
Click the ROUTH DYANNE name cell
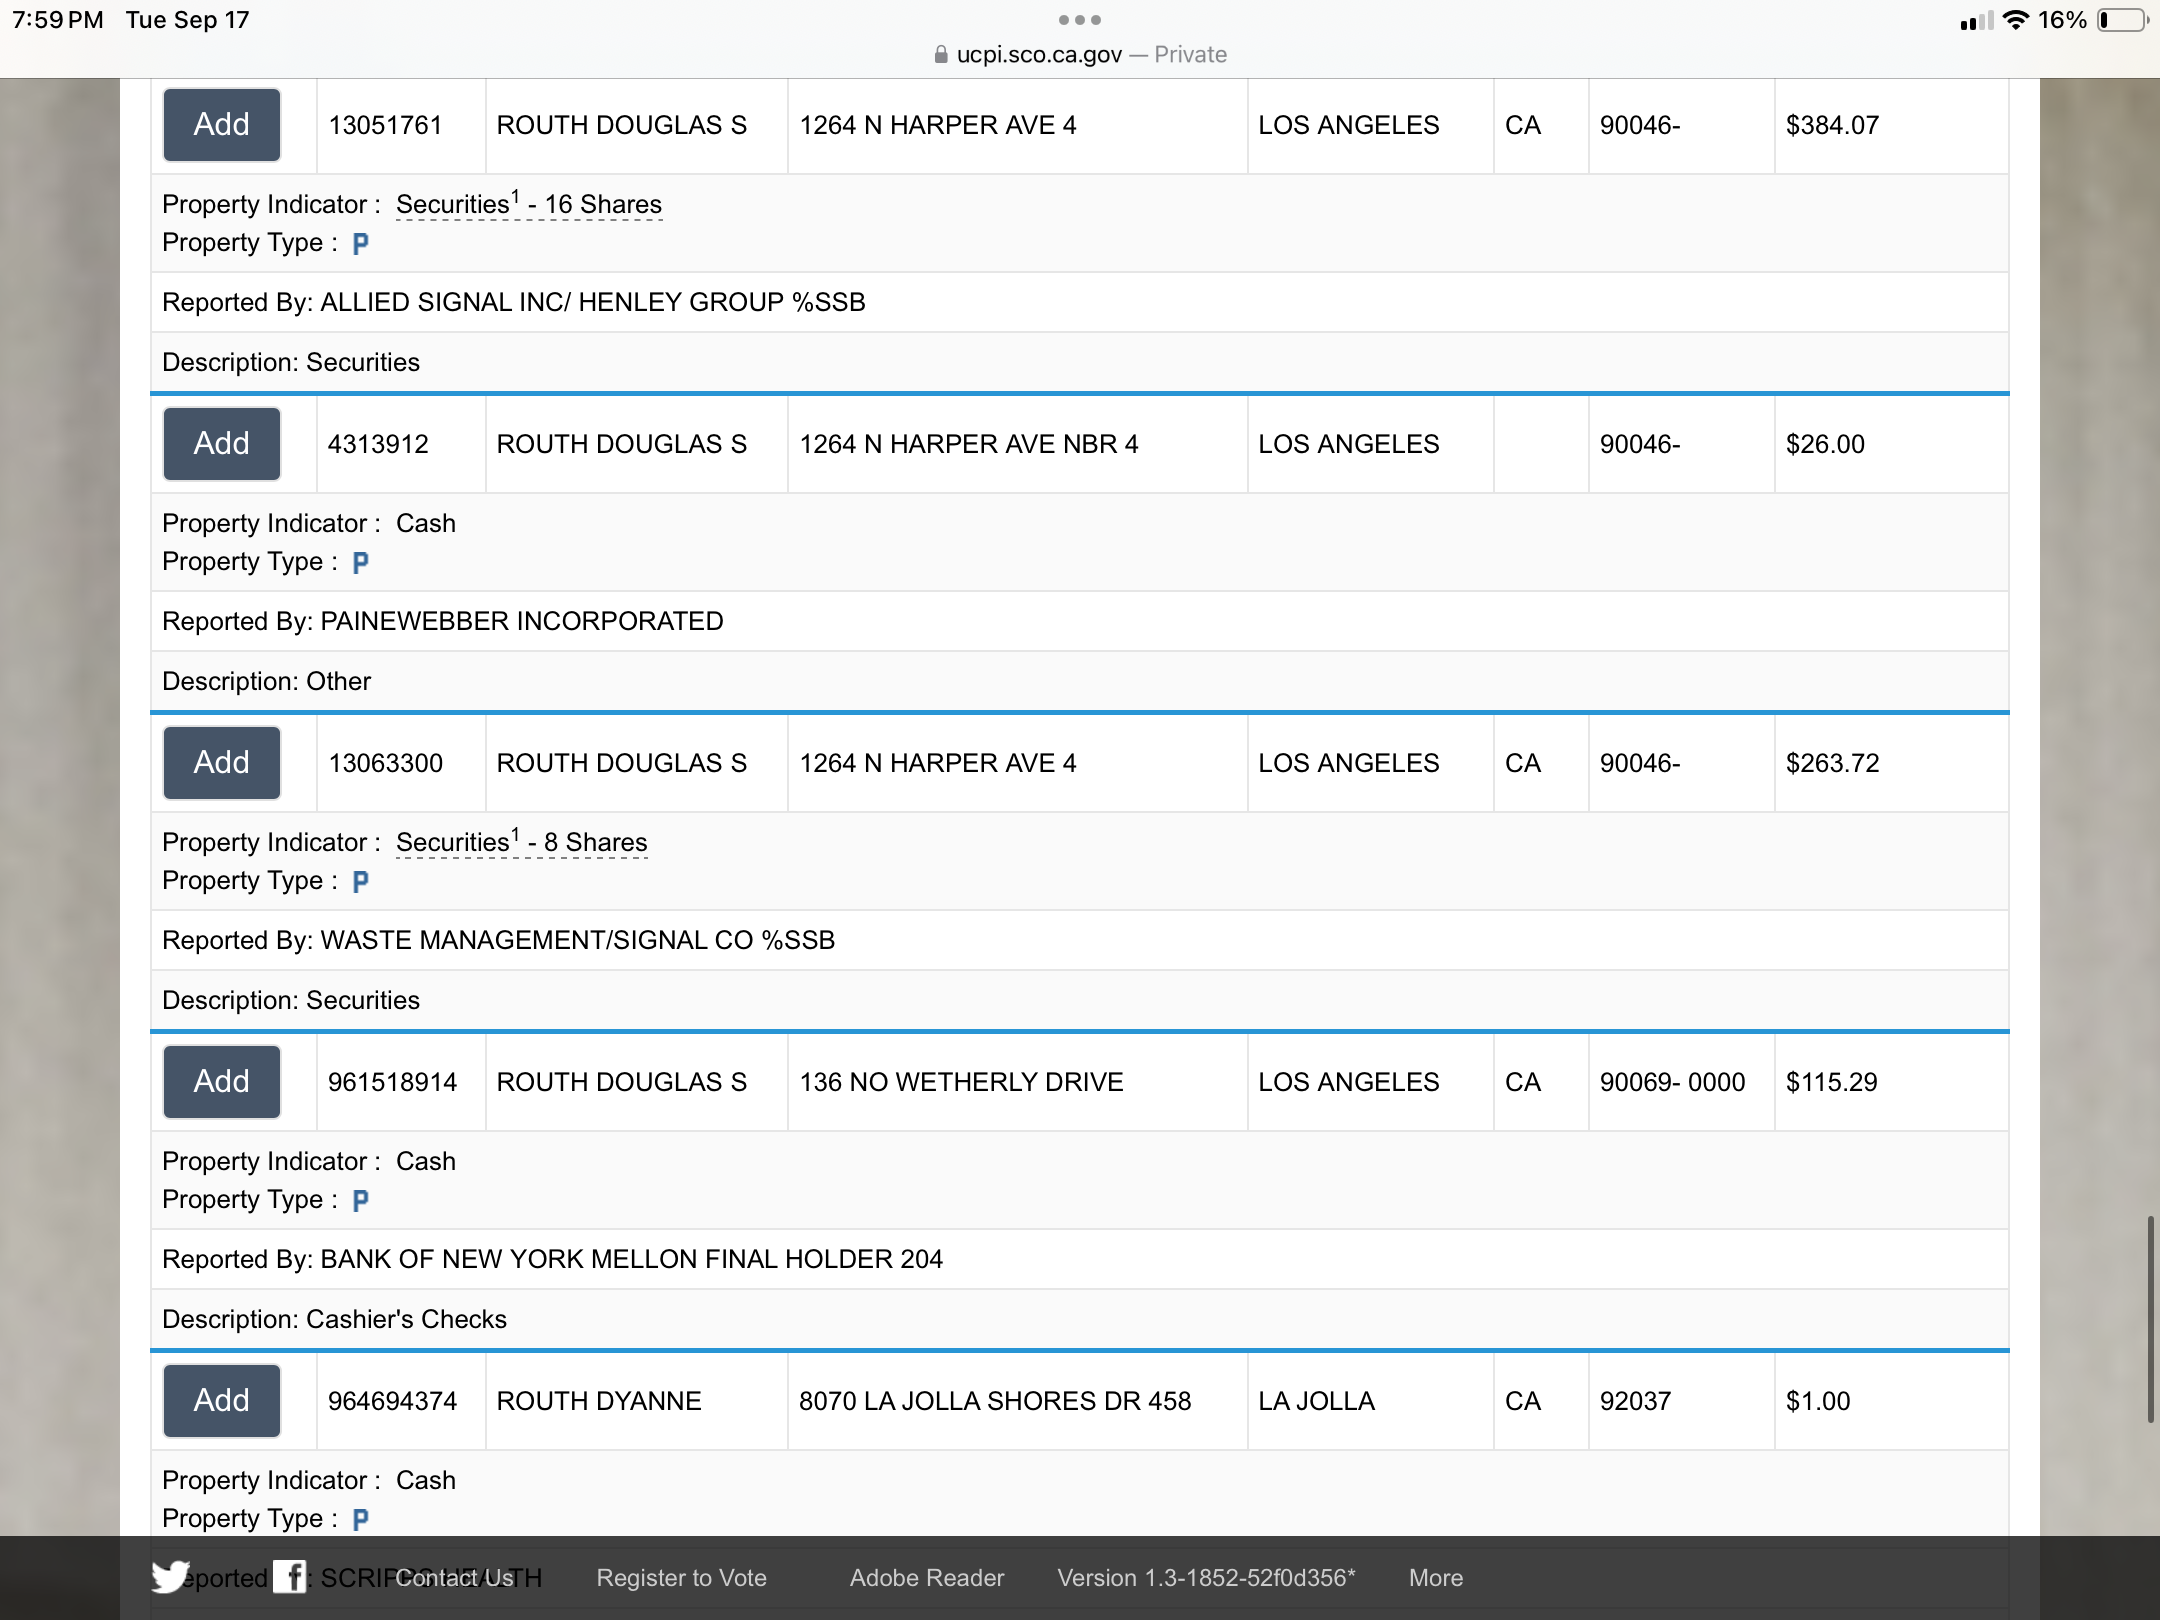click(637, 1401)
